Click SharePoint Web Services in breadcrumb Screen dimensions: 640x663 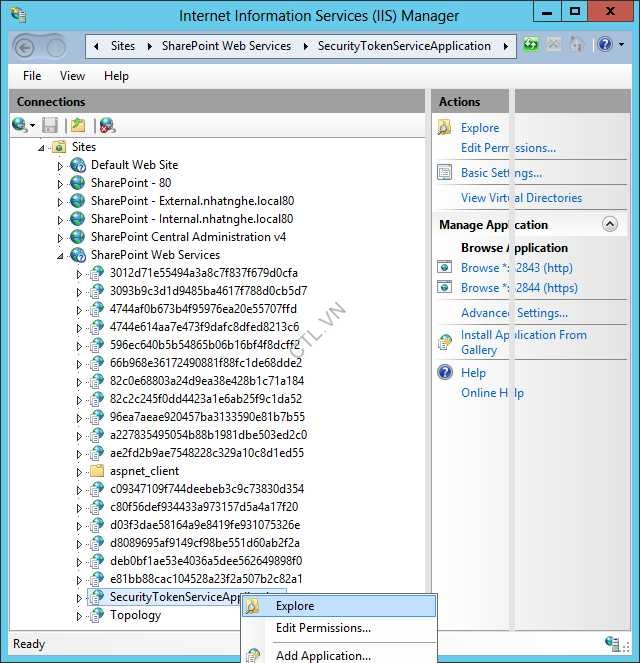click(227, 46)
